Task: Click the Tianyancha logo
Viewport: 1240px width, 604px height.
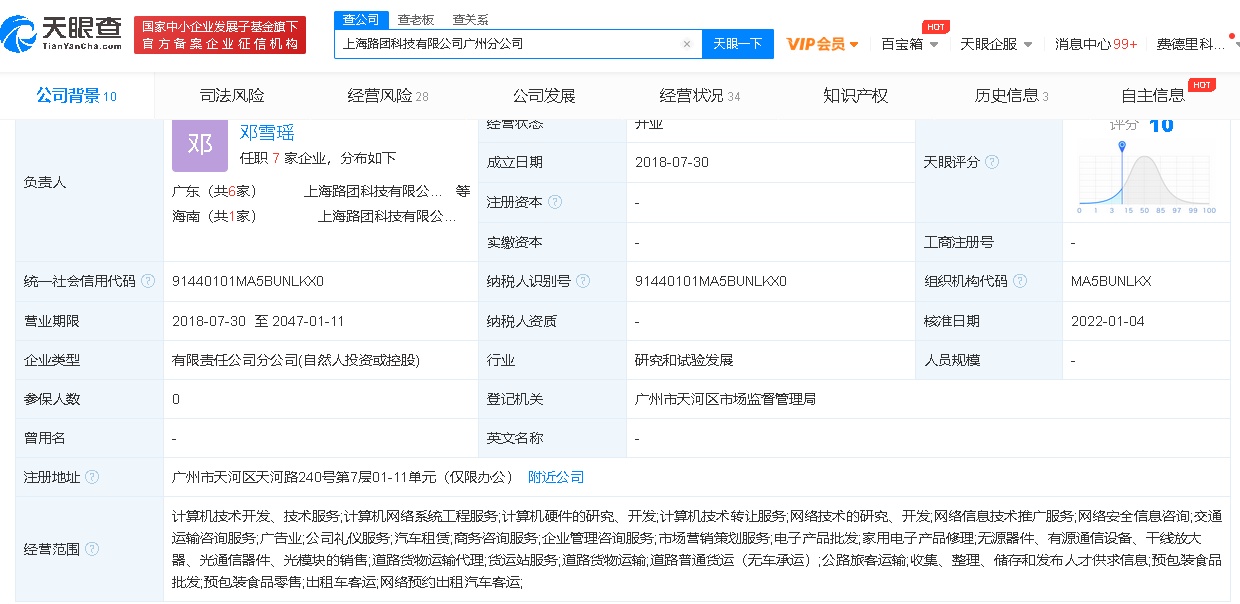Action: coord(62,34)
